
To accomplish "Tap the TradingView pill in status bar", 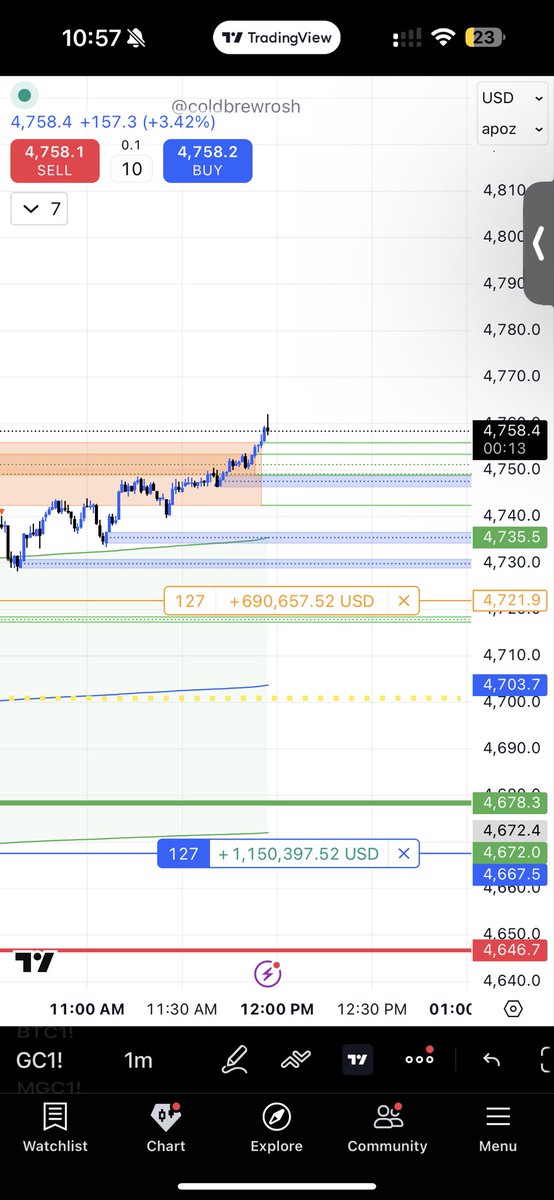I will click(277, 38).
